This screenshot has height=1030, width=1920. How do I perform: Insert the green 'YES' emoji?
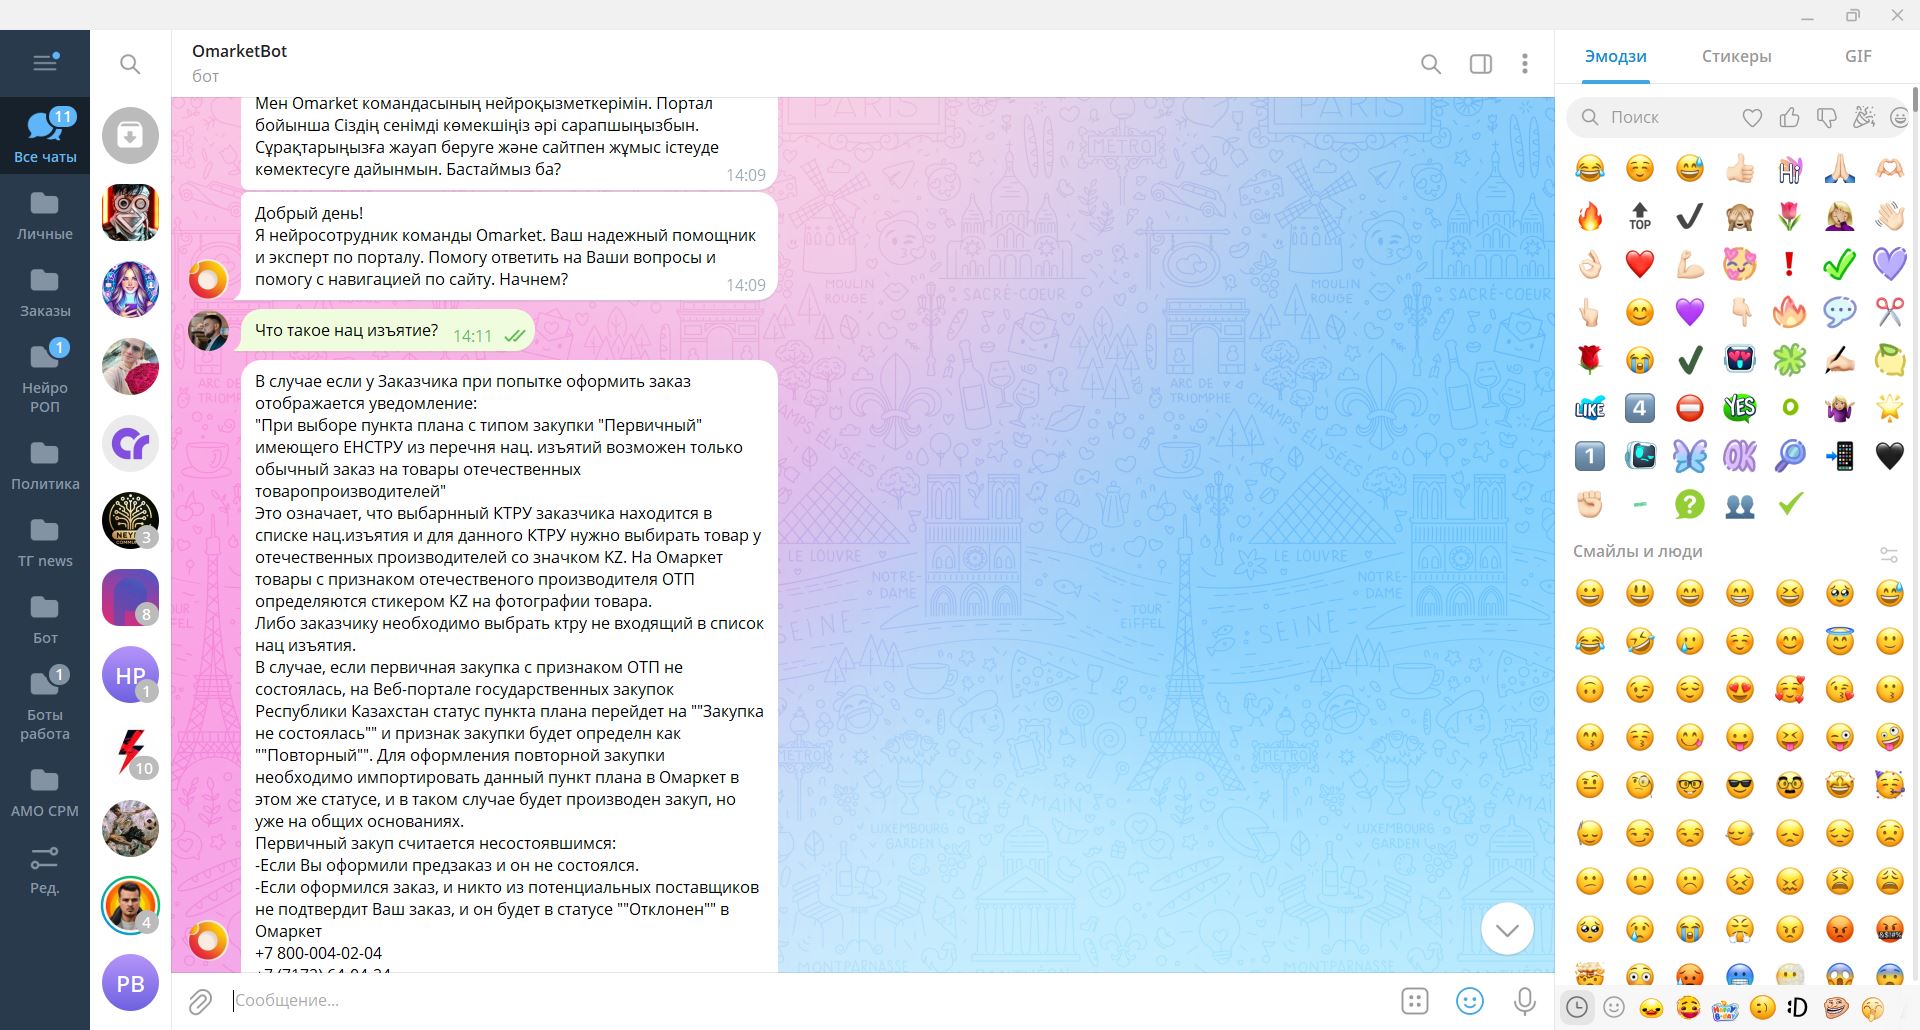(1740, 408)
